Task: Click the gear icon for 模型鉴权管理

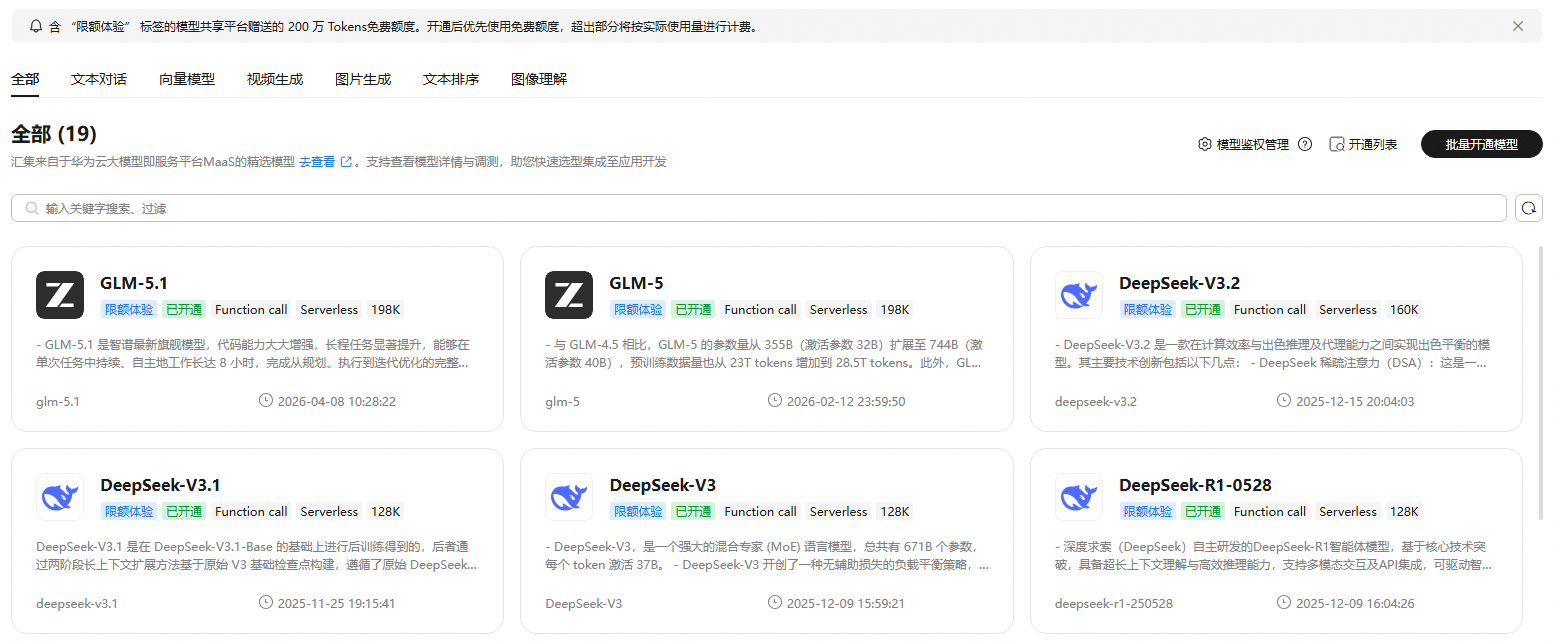Action: (x=1205, y=144)
